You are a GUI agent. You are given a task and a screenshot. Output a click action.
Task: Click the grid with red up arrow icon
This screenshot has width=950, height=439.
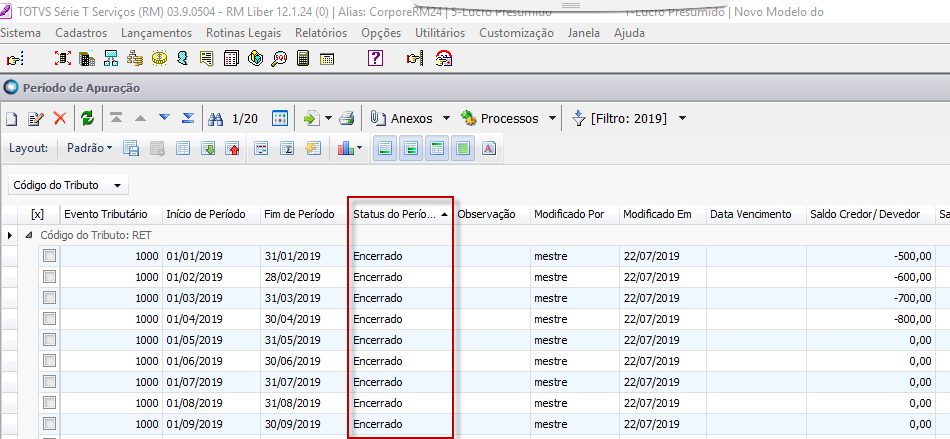pyautogui.click(x=232, y=148)
